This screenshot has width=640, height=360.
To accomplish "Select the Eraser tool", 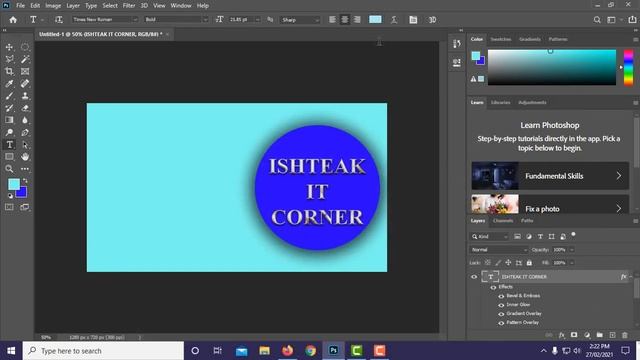I will pos(25,108).
